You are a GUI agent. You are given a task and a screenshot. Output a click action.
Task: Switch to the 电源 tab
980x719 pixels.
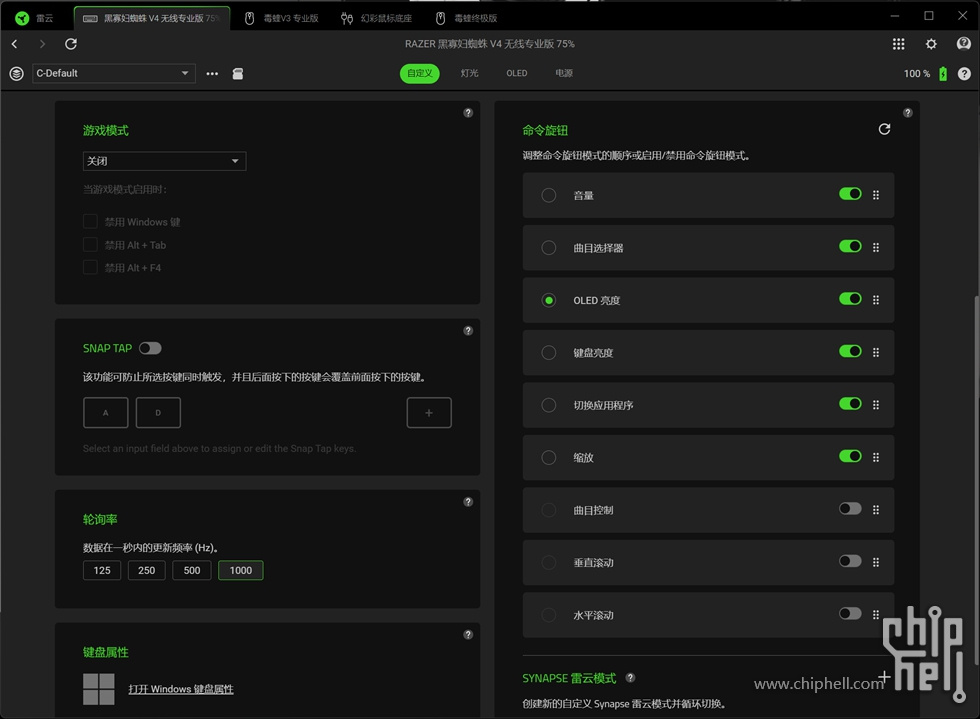[564, 73]
